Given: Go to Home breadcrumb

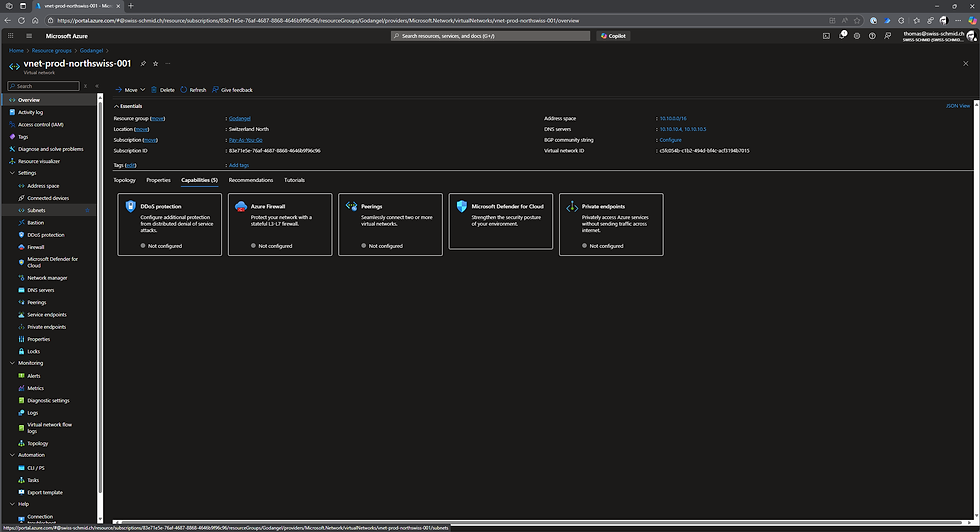Looking at the screenshot, I should click(16, 51).
